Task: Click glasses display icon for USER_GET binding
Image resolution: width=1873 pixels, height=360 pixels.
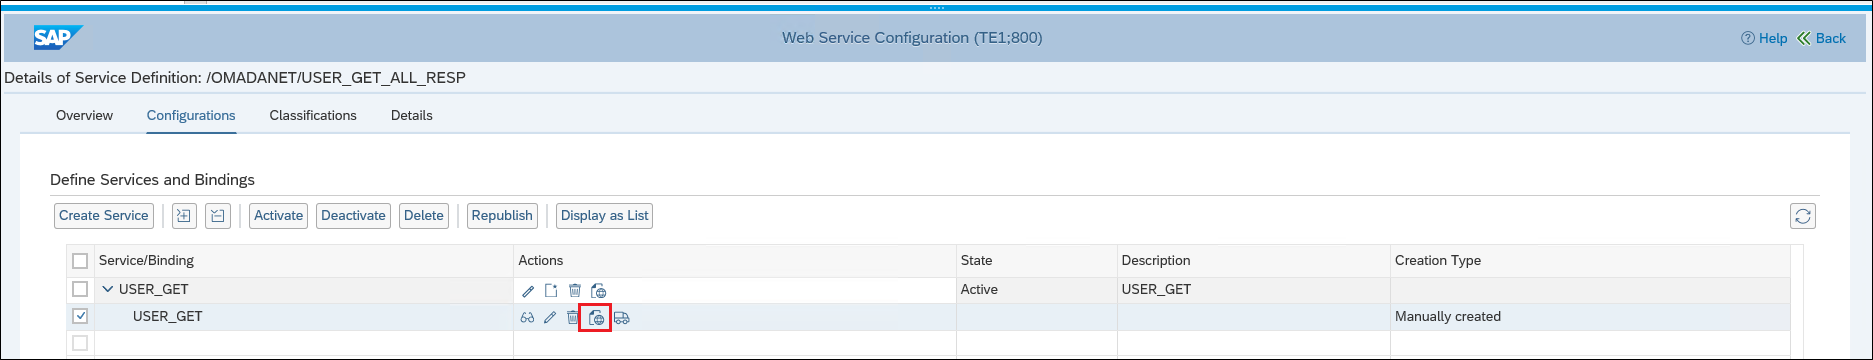Action: pyautogui.click(x=527, y=318)
